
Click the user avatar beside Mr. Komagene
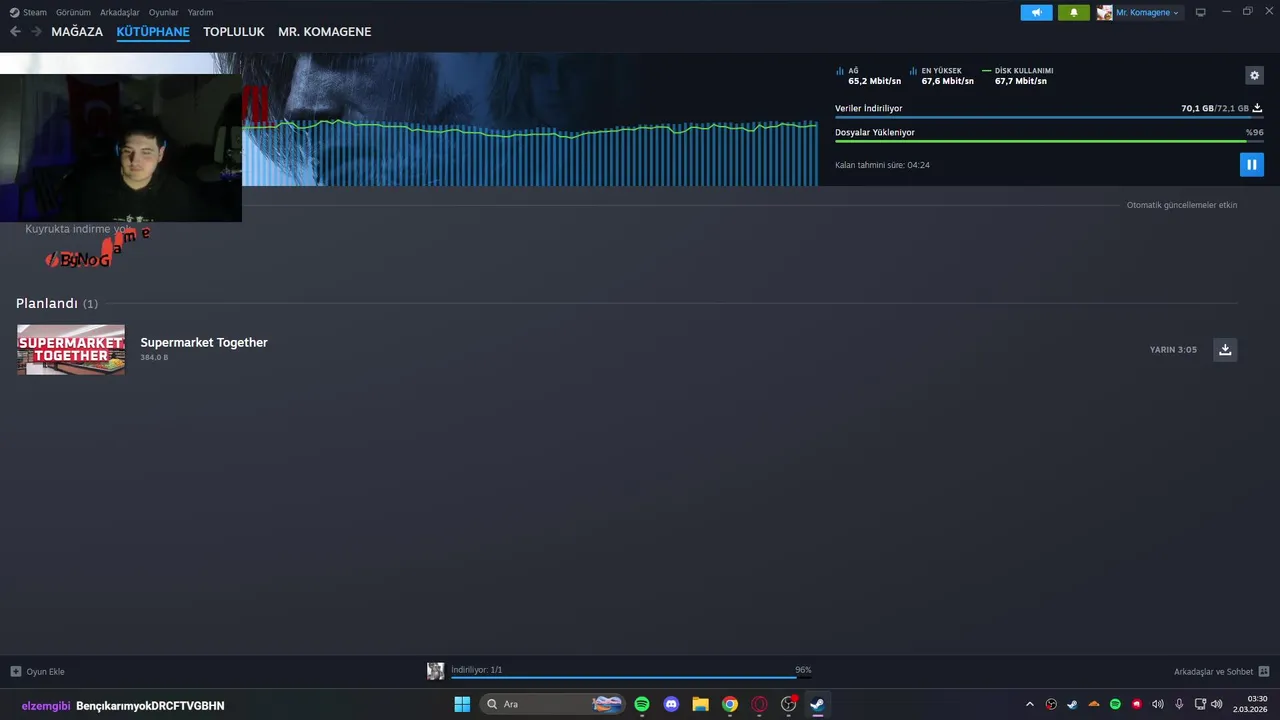point(1104,13)
